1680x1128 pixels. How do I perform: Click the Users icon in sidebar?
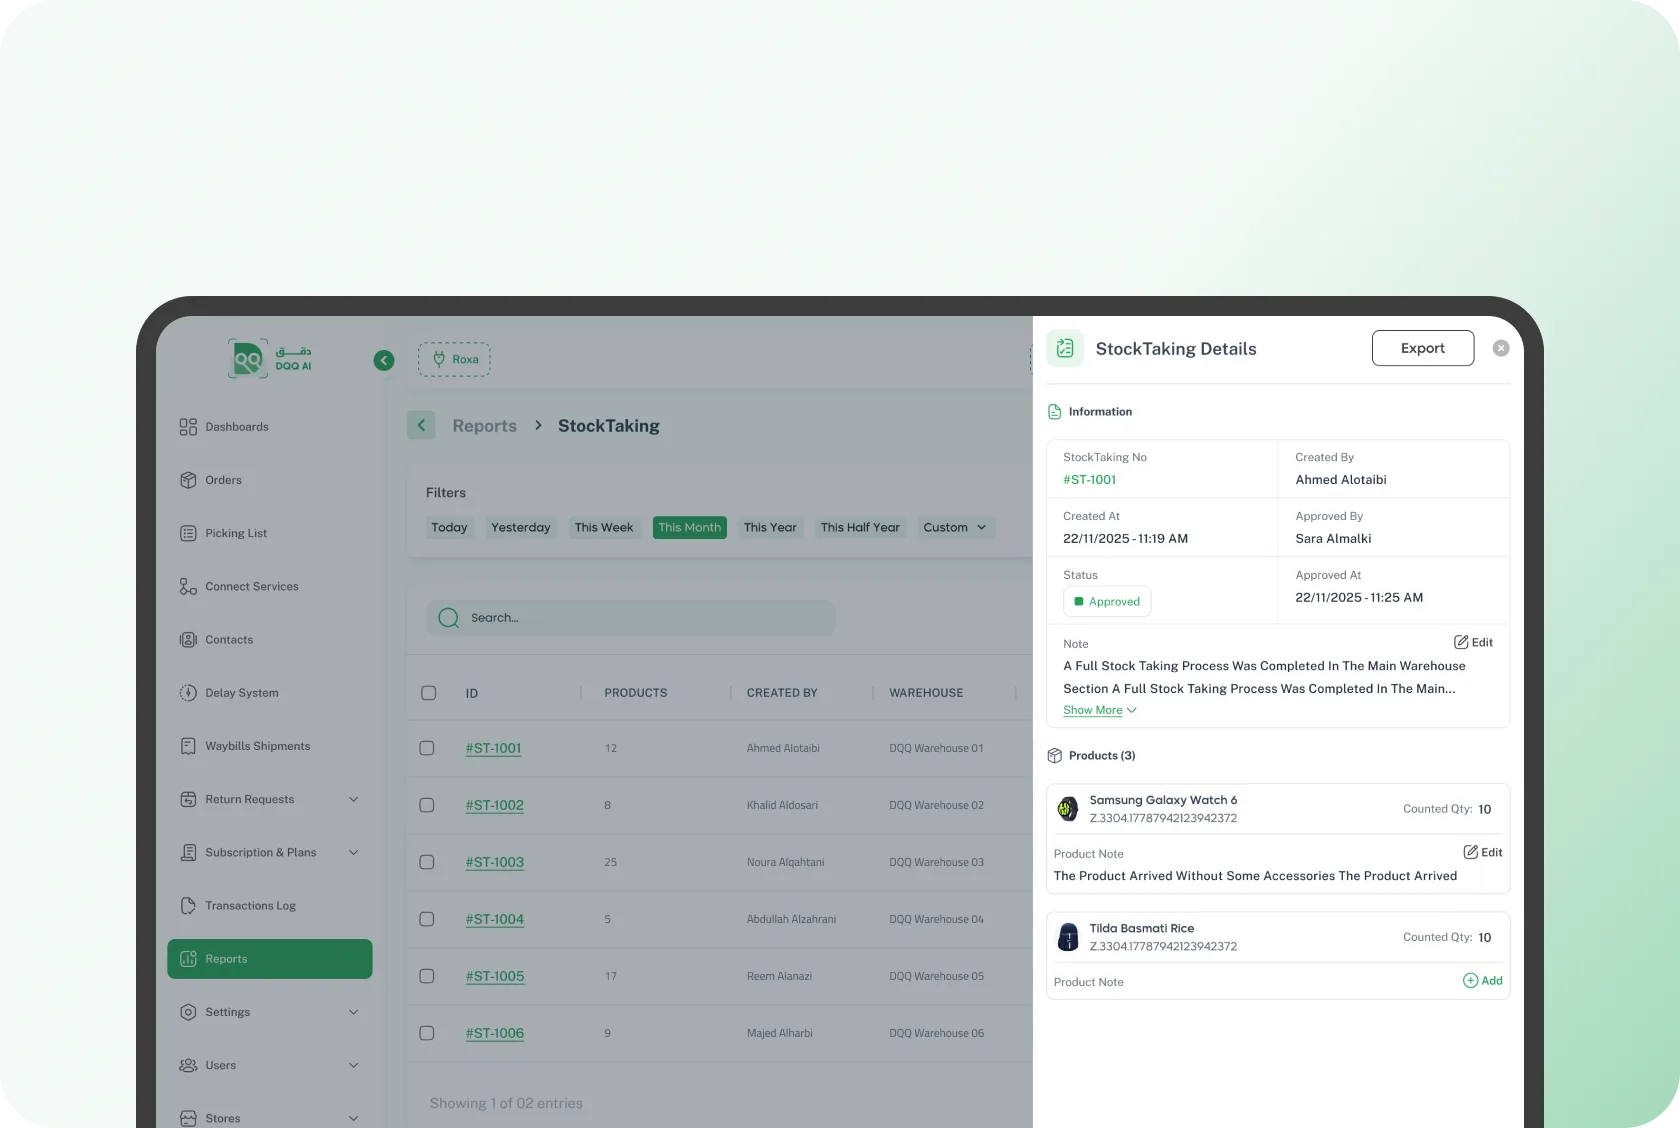tap(188, 1065)
